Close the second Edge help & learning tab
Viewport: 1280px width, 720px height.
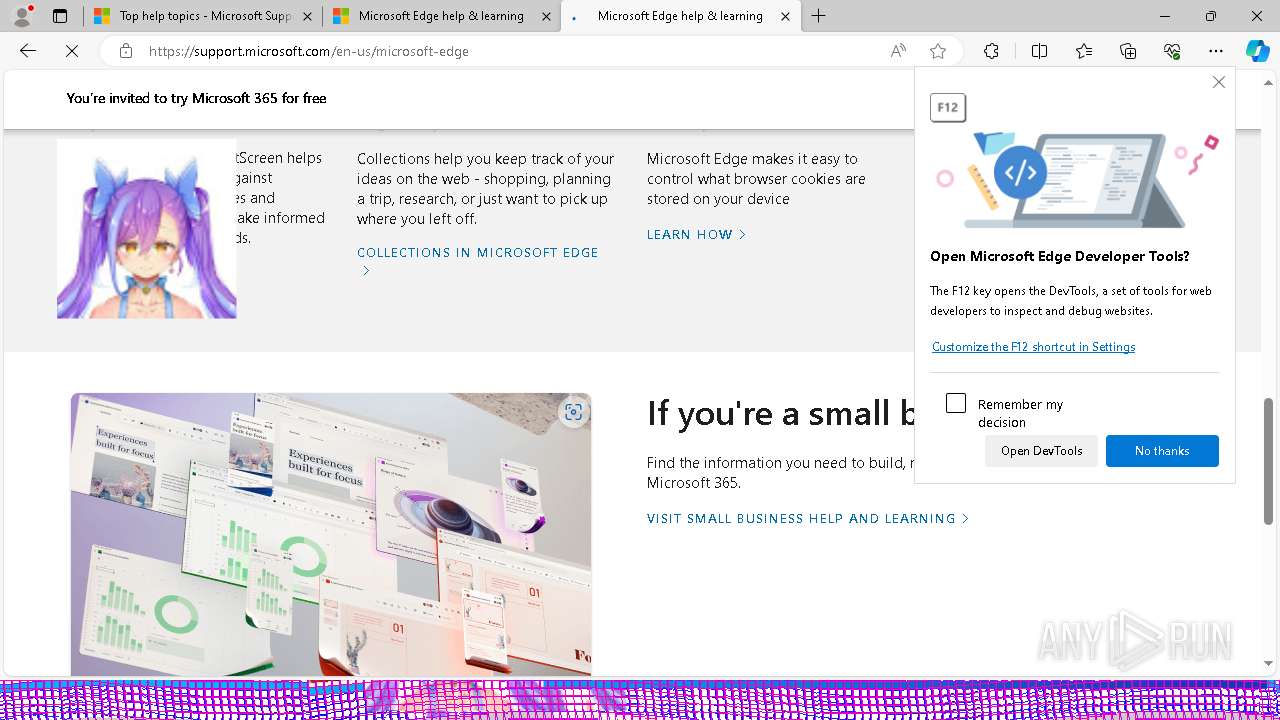(x=546, y=16)
